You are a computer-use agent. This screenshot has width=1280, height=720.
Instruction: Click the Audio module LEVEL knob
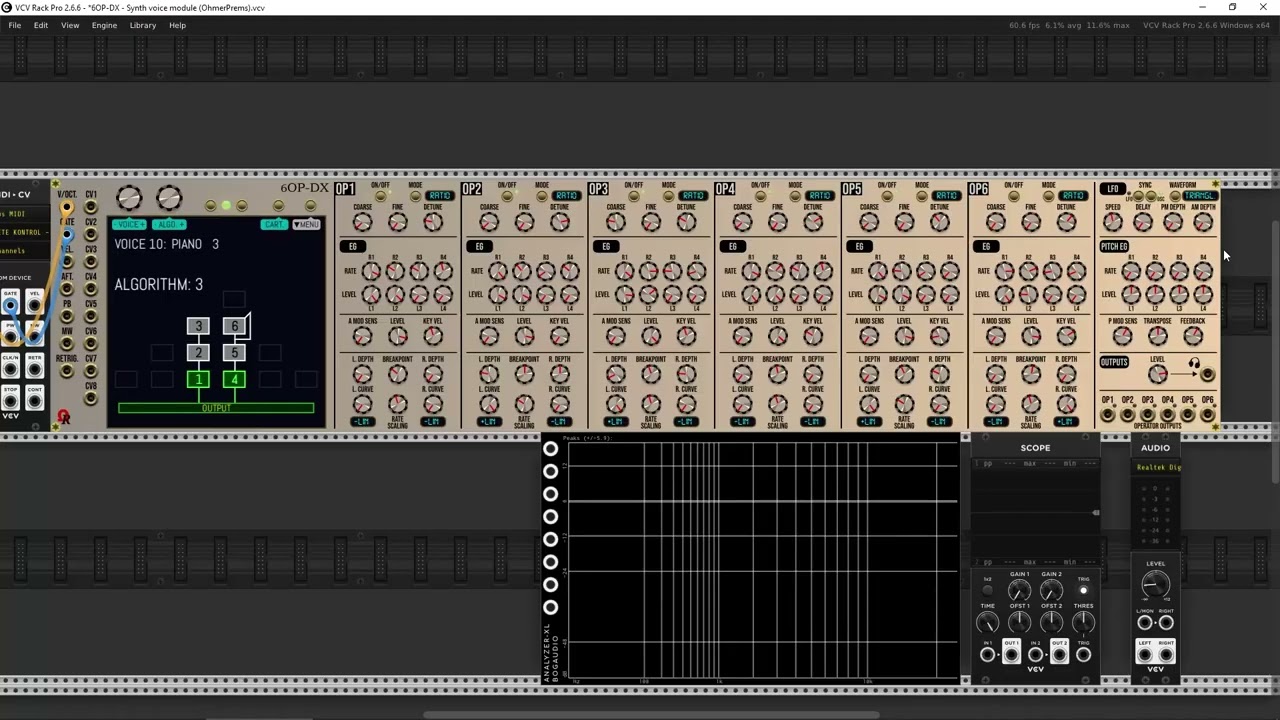coord(1155,585)
